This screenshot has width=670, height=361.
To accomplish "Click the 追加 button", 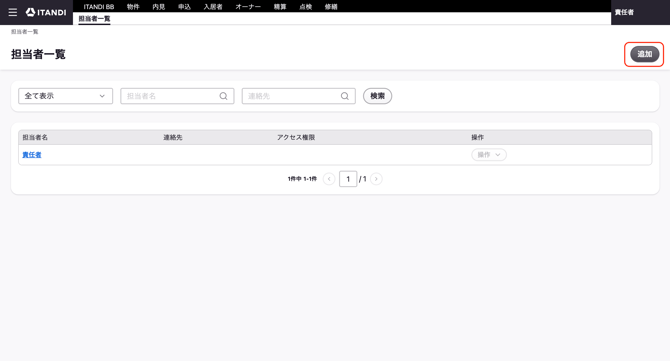I will (644, 54).
